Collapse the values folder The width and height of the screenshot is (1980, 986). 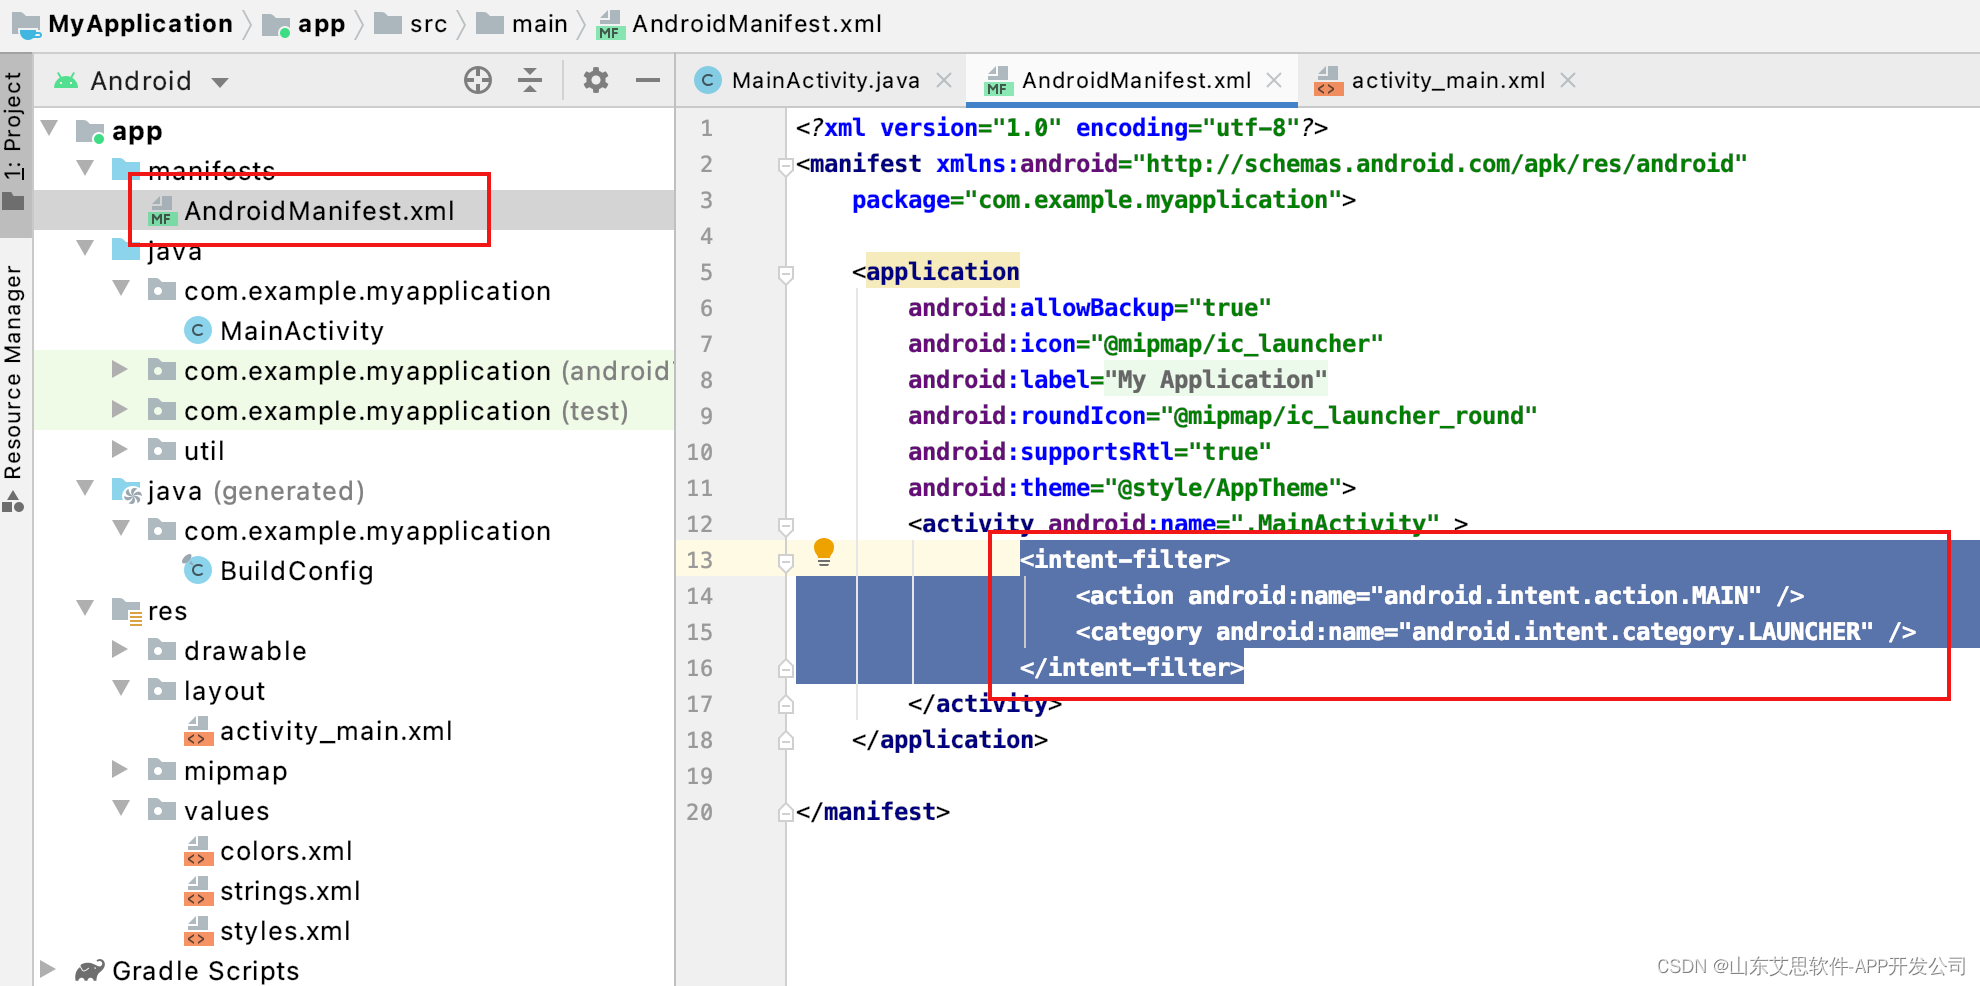121,810
